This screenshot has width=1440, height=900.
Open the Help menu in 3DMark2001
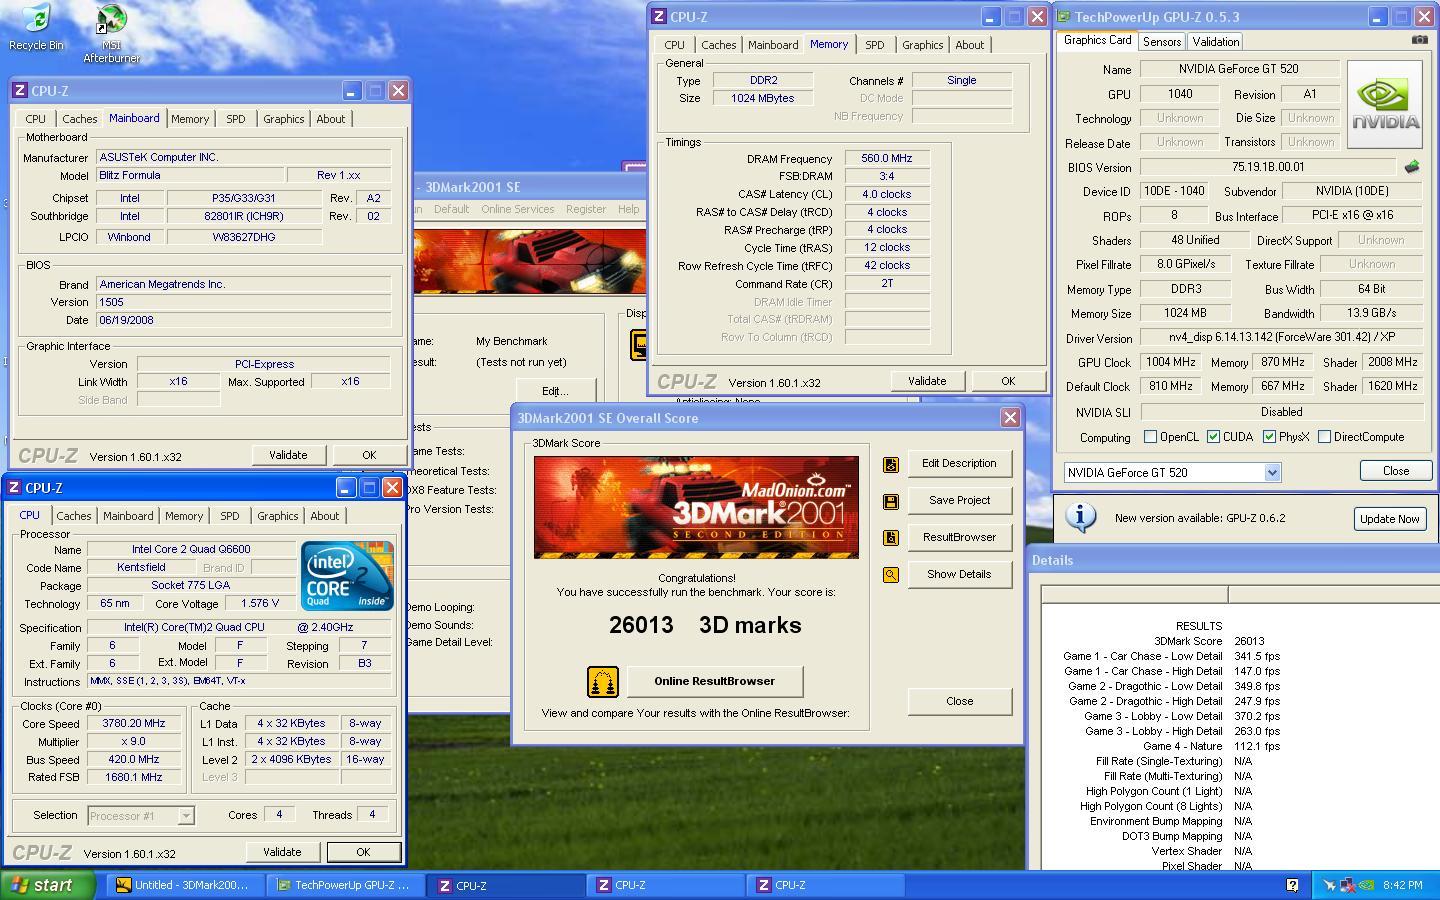628,209
